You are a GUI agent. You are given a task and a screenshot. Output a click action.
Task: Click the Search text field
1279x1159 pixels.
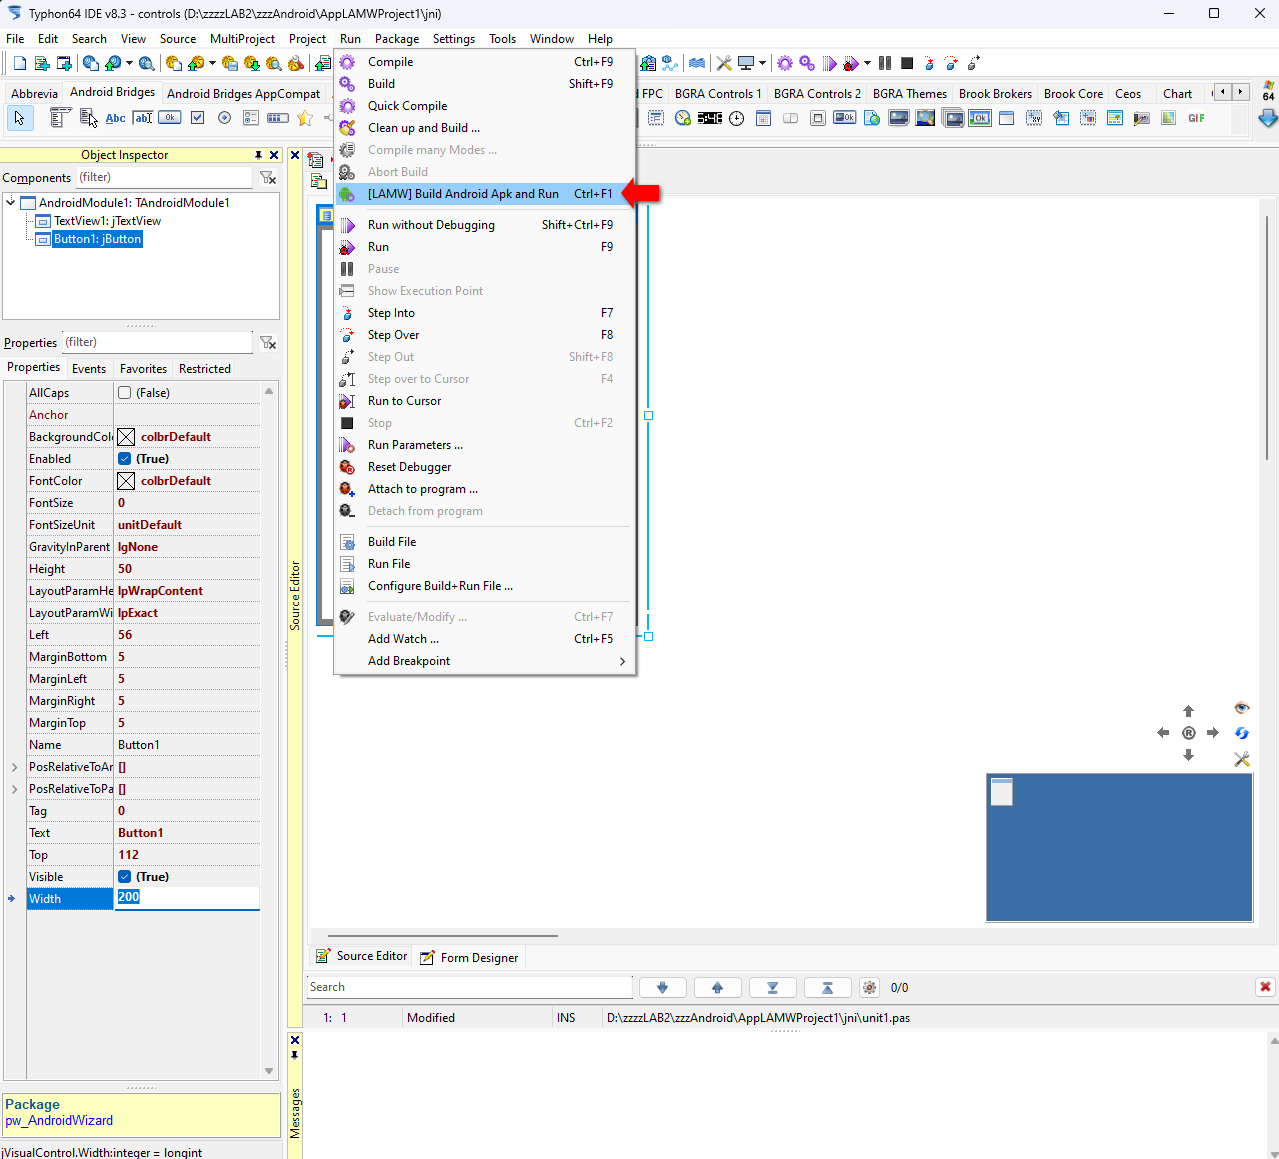click(469, 987)
